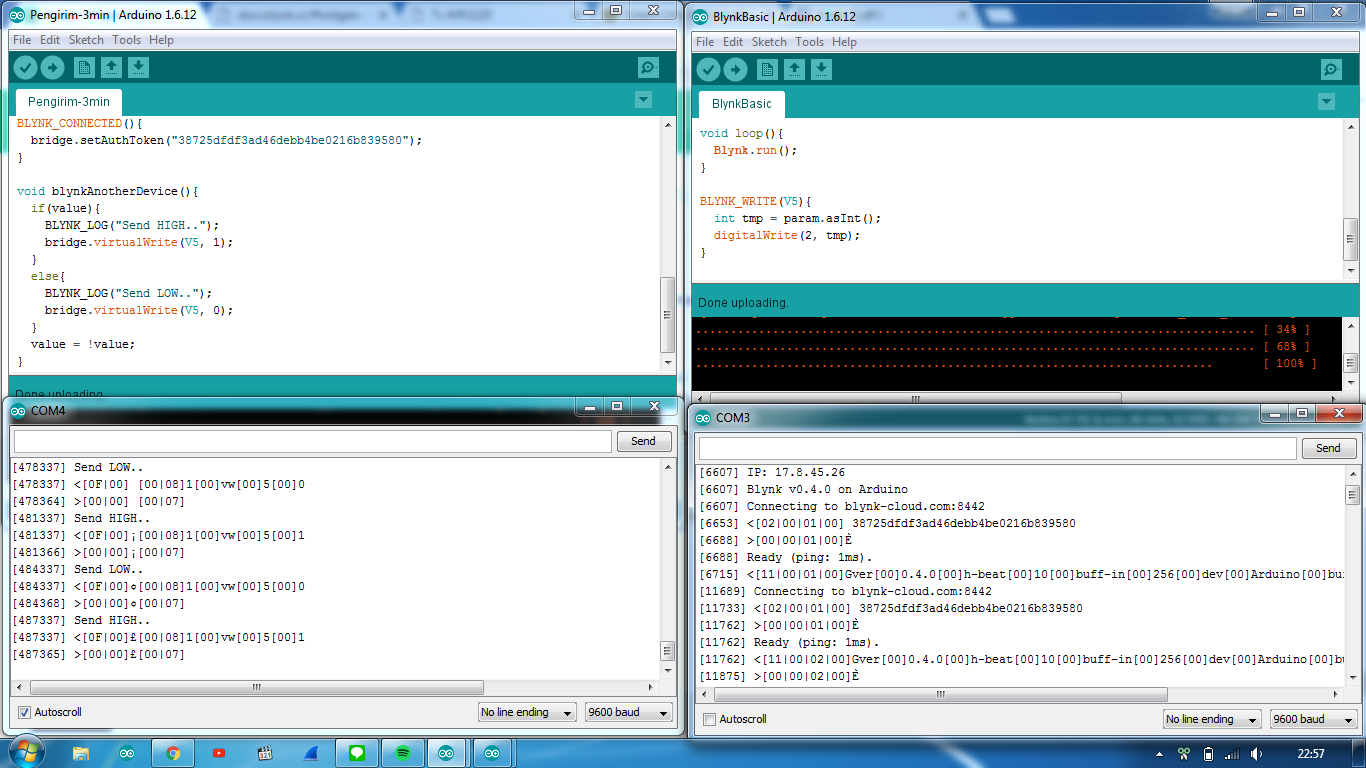The width and height of the screenshot is (1366, 768).
Task: Click Open sketch icon in Pengirim-3min window
Action: pyautogui.click(x=112, y=67)
